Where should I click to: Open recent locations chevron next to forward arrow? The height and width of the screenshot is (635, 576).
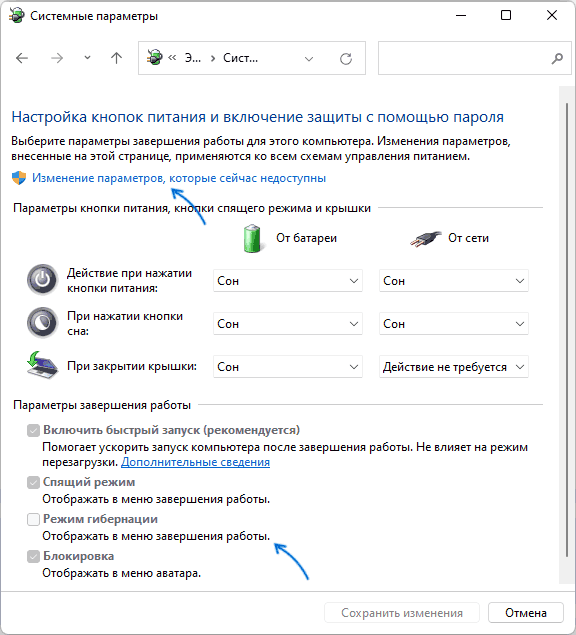click(x=87, y=58)
